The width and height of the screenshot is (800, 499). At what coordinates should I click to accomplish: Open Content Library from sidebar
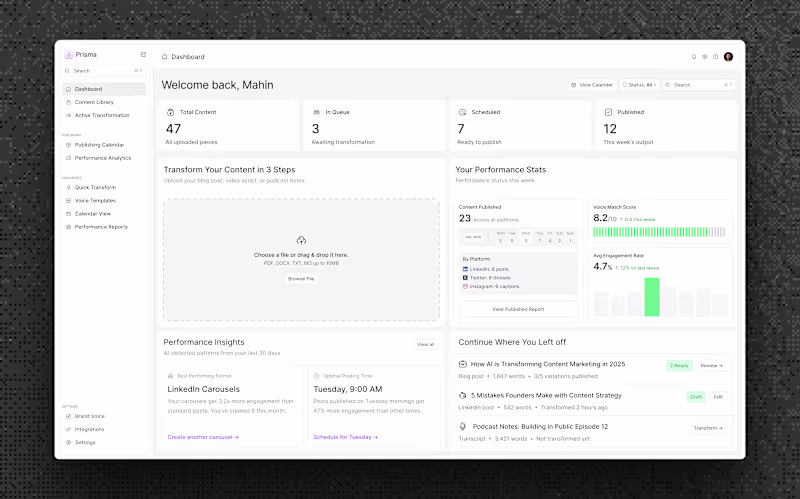pyautogui.click(x=104, y=102)
